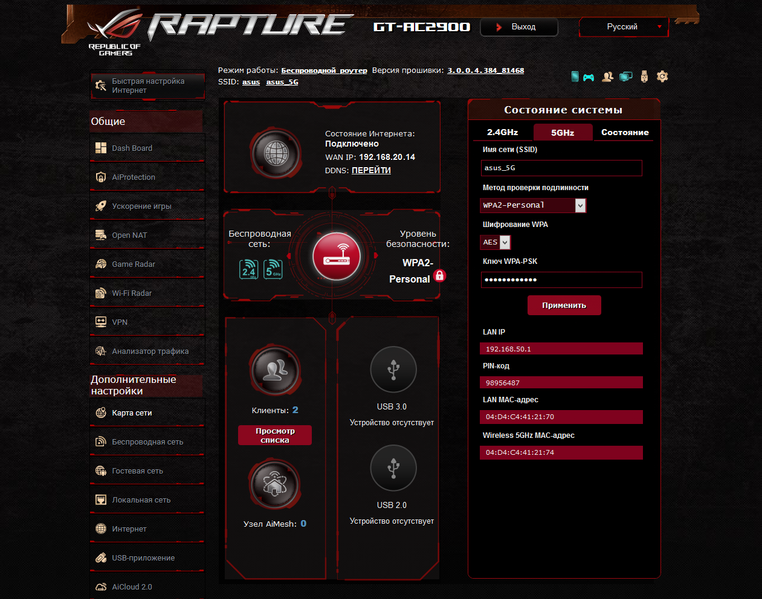
Task: Switch to the 2.4GHz tab
Action: (x=502, y=132)
